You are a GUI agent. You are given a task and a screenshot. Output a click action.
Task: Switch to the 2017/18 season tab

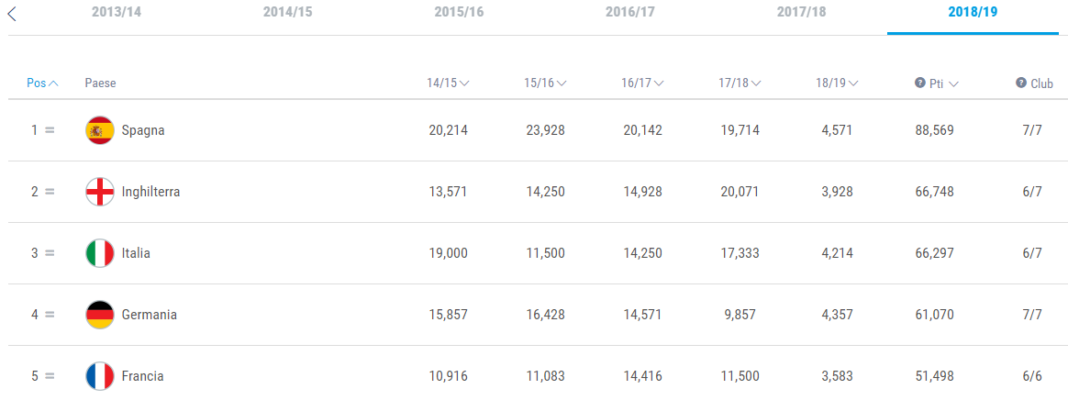pyautogui.click(x=801, y=13)
